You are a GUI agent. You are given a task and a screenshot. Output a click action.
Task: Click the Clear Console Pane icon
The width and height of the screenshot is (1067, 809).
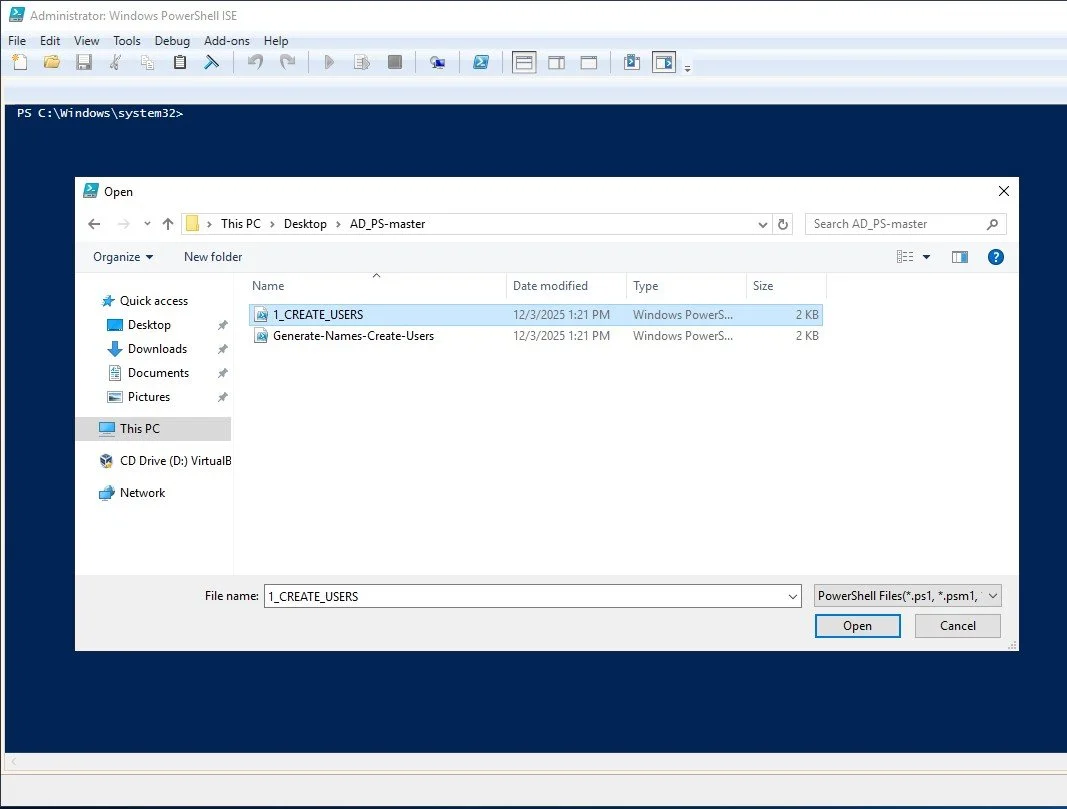212,63
